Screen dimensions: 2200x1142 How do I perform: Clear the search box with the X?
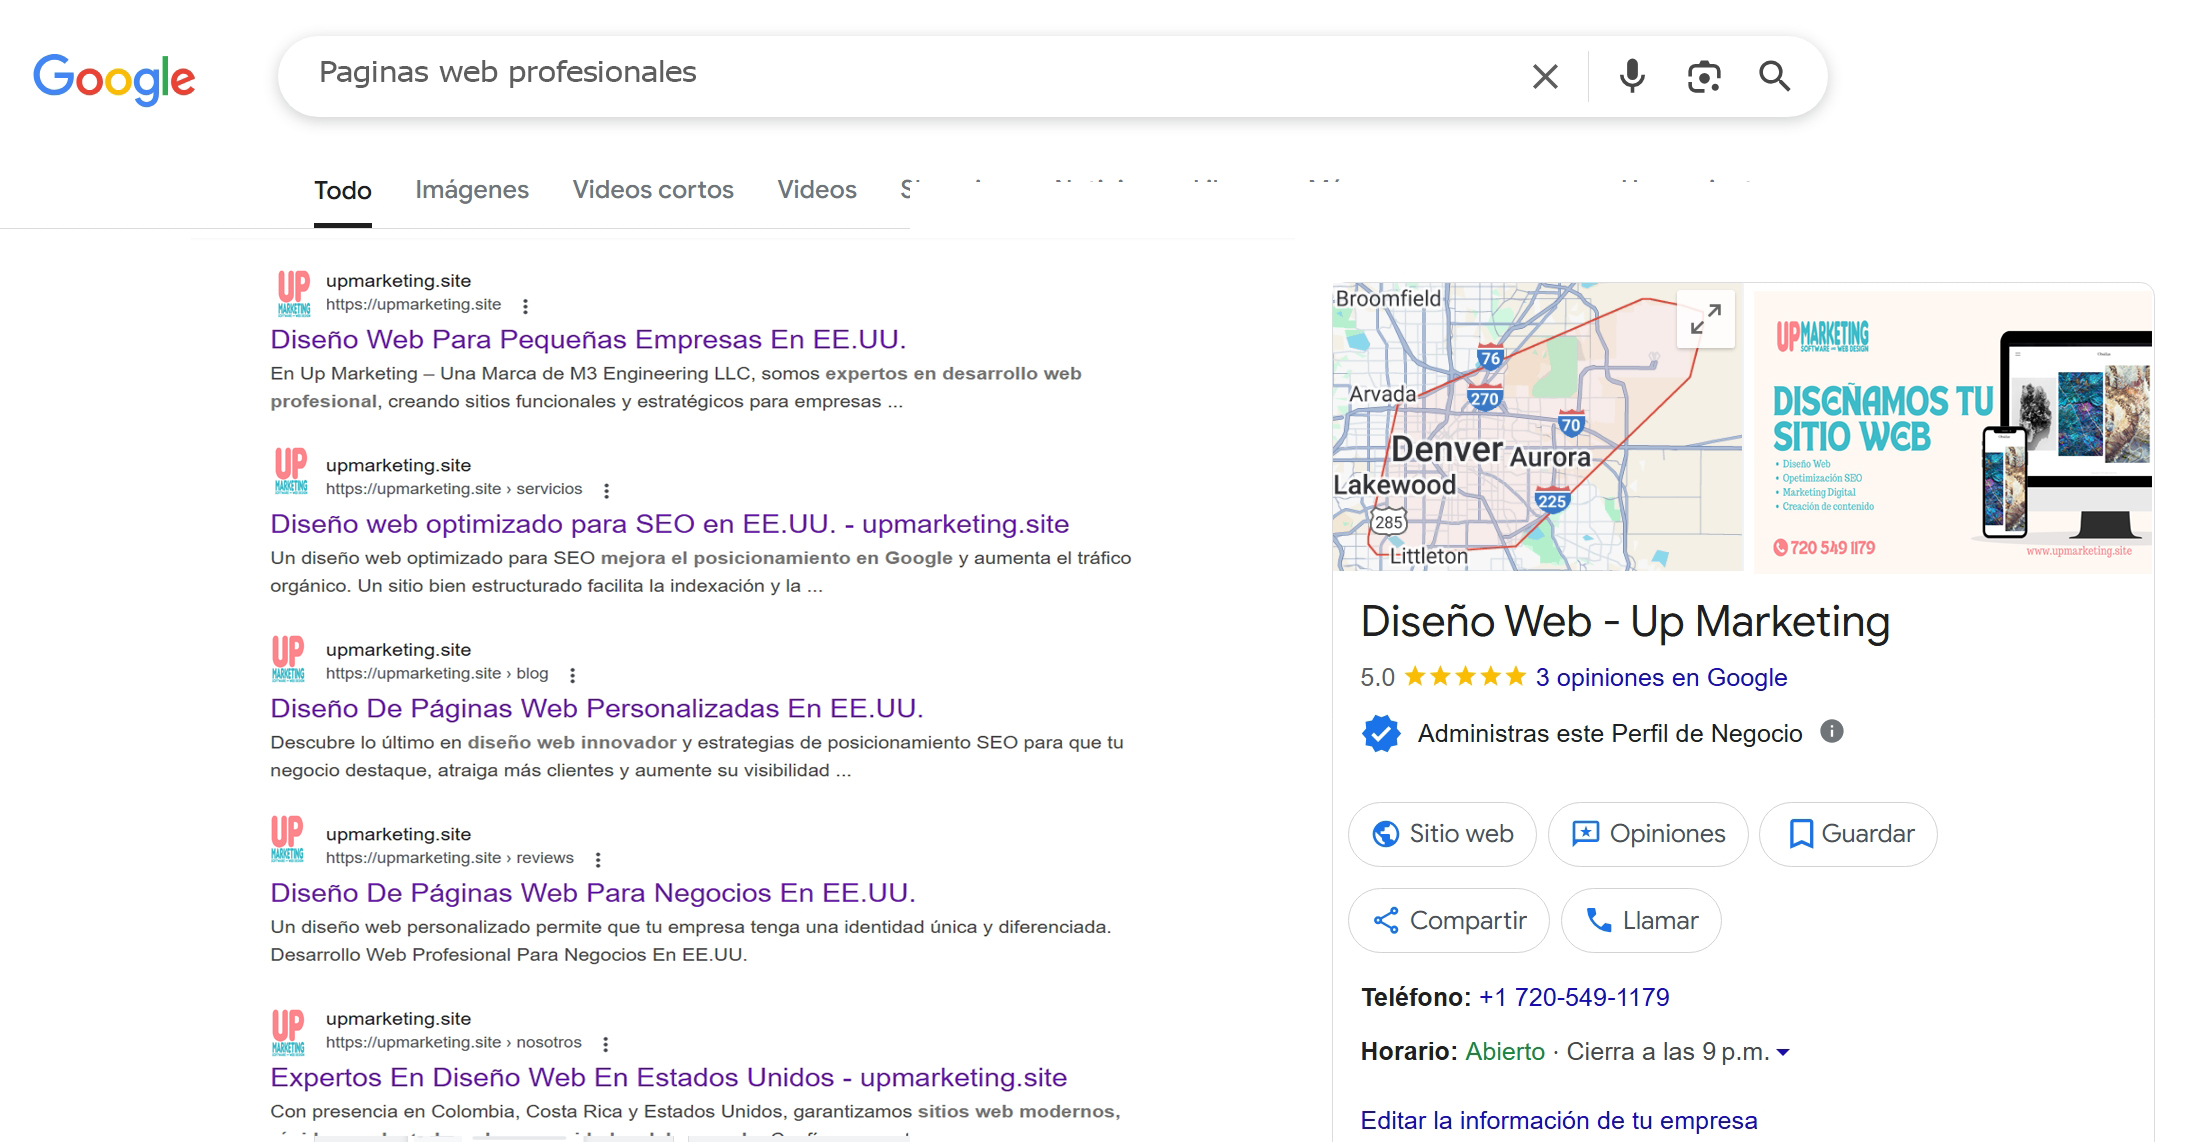[x=1545, y=76]
